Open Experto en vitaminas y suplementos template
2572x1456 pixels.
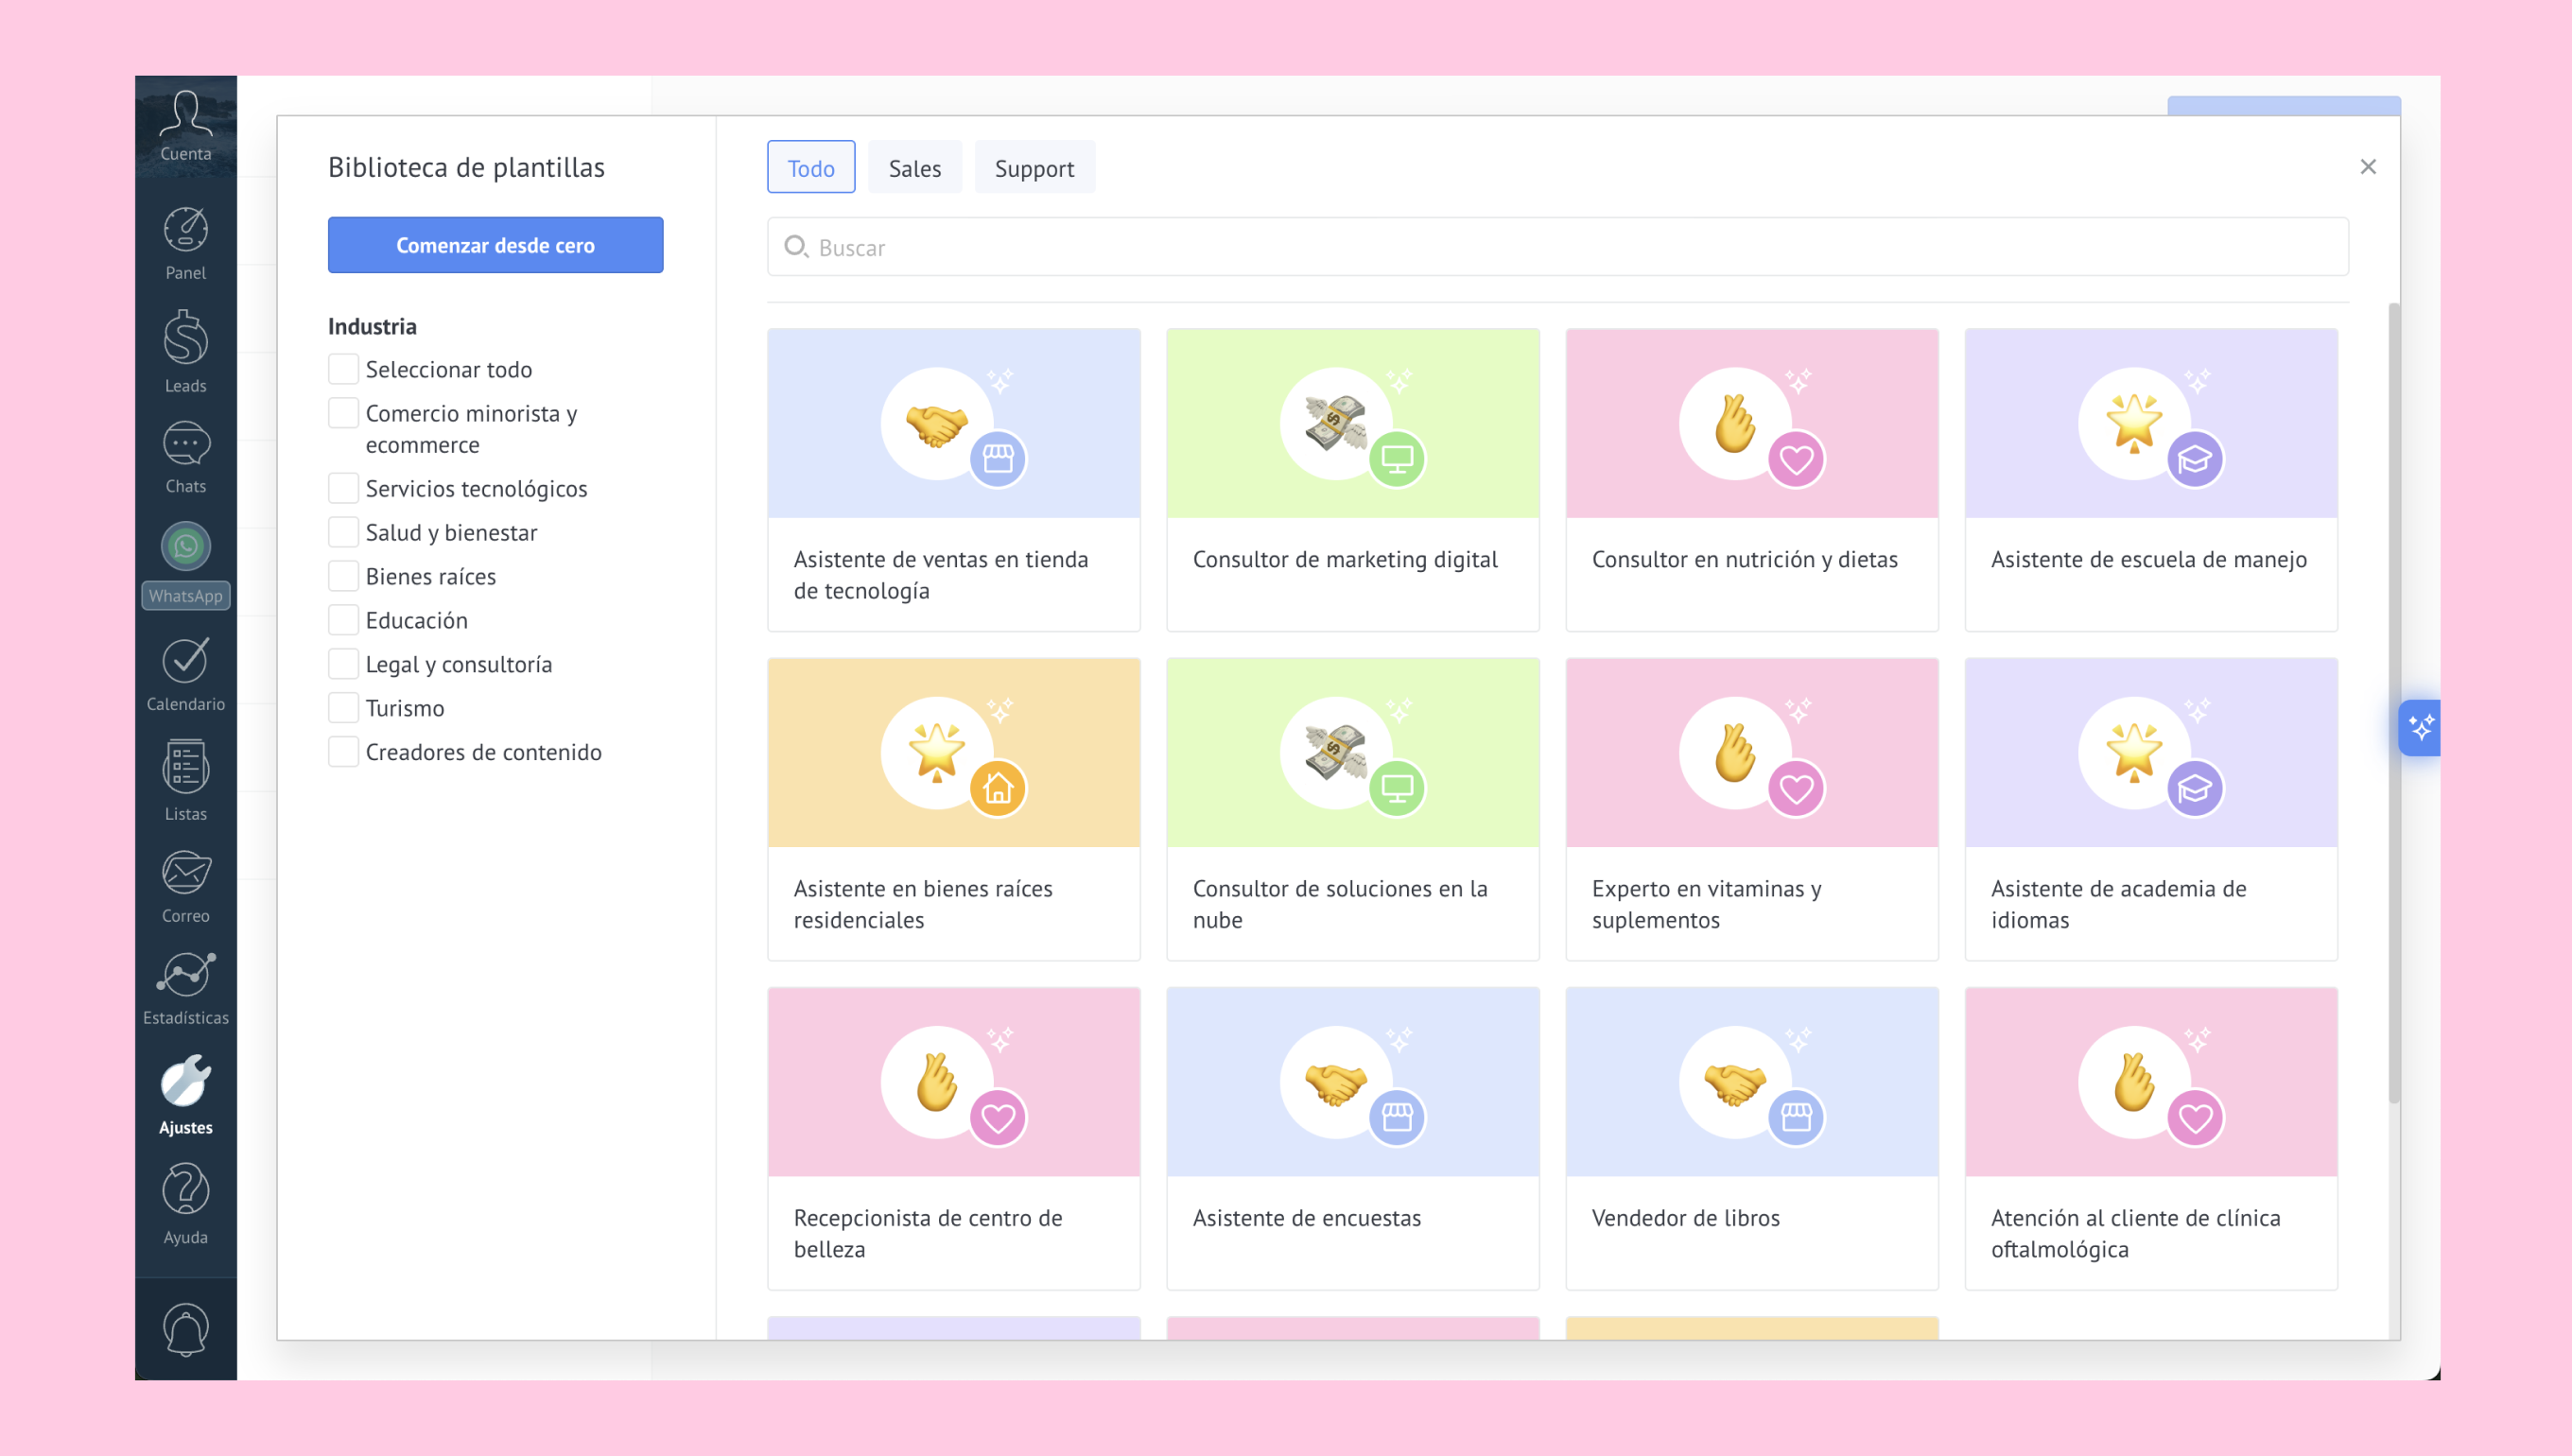pos(1751,809)
